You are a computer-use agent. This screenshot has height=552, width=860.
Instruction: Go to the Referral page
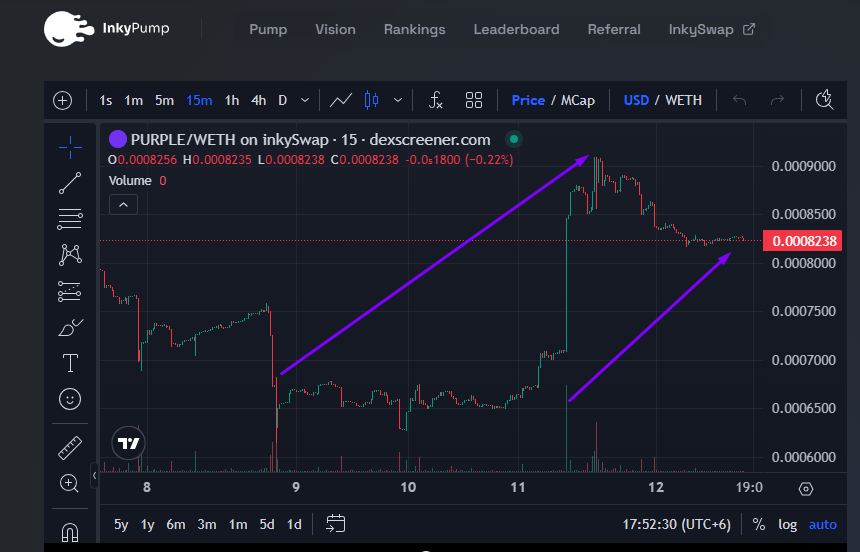click(x=614, y=29)
